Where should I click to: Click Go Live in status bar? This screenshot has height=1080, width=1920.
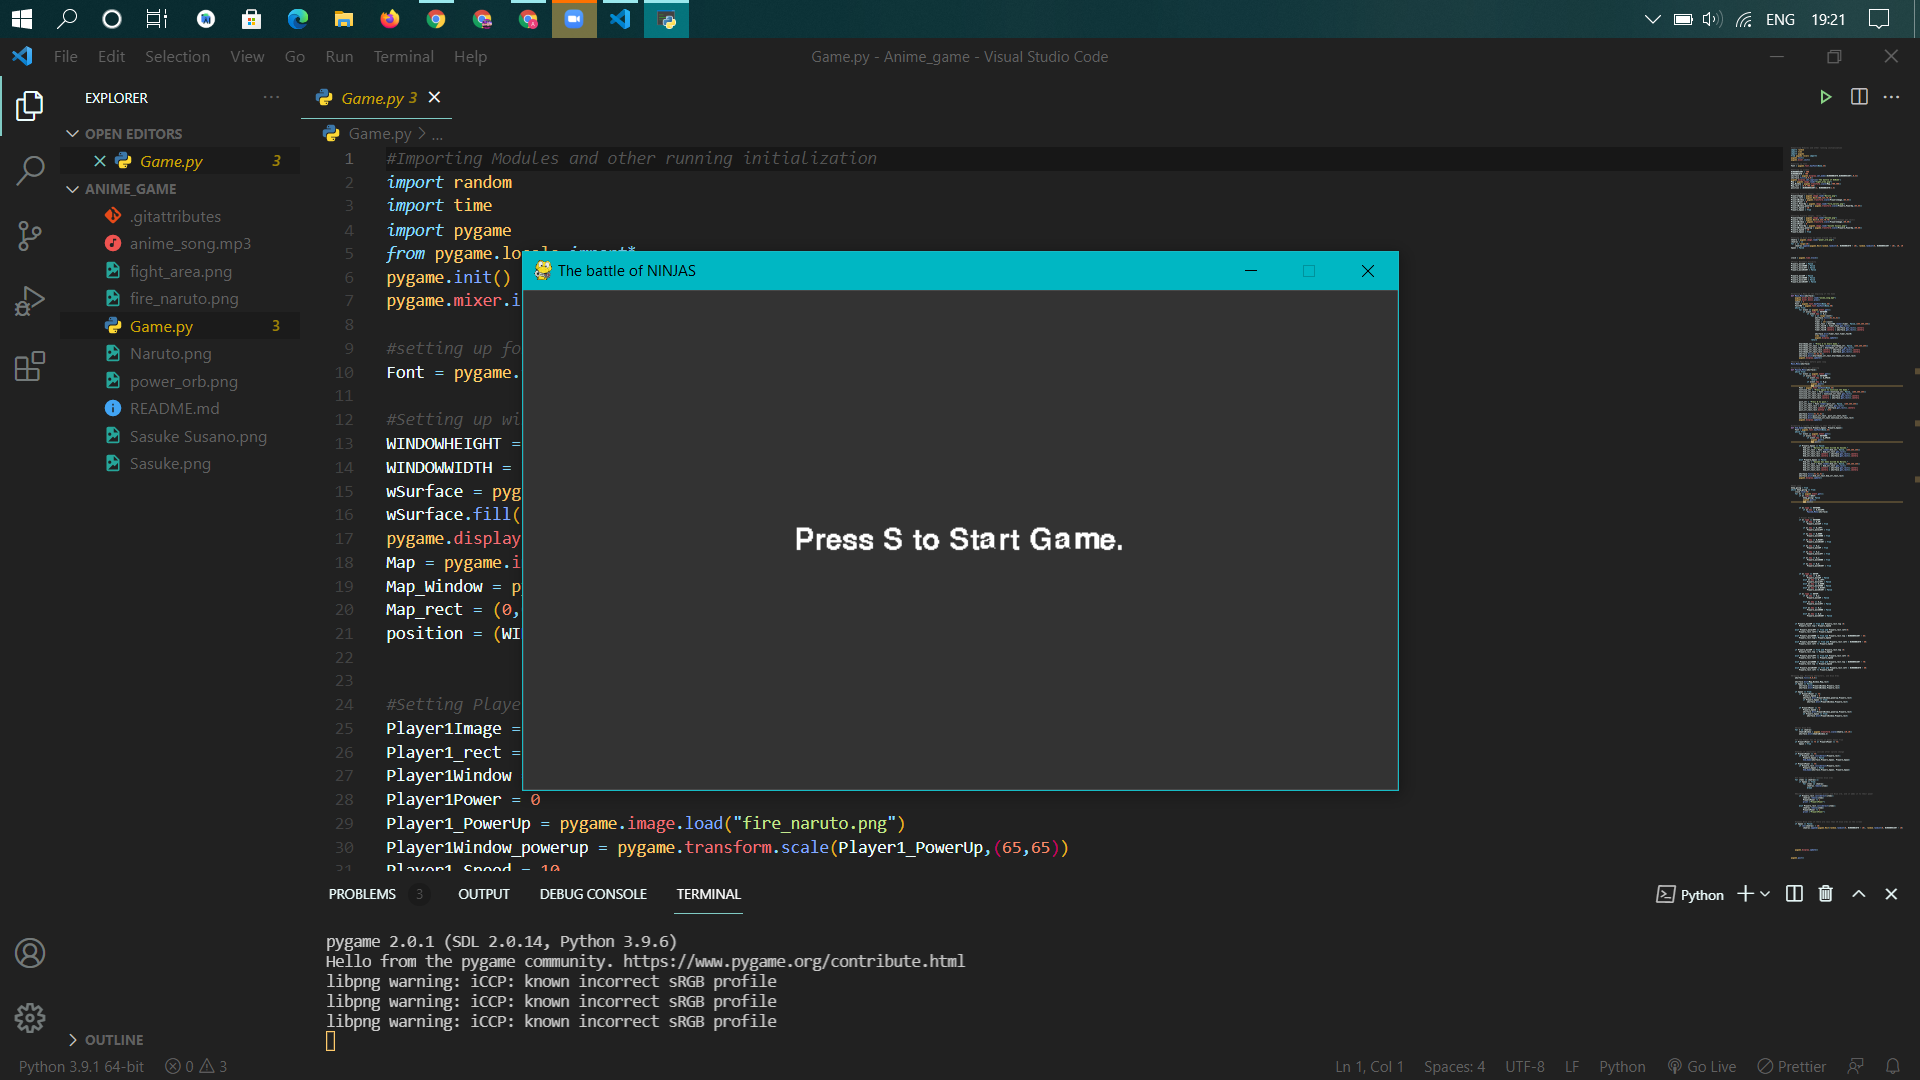click(x=1702, y=1067)
